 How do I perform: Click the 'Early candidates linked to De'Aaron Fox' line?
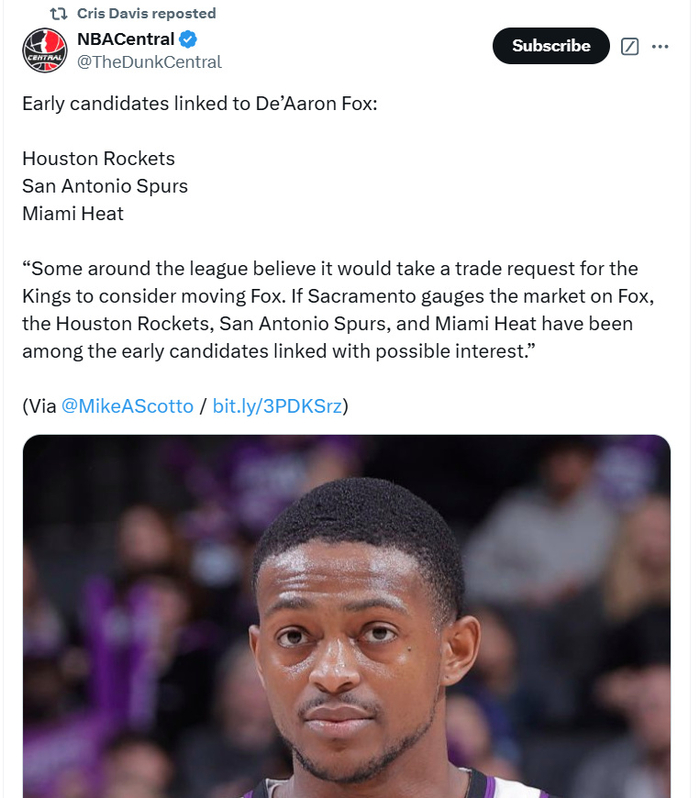point(199,103)
